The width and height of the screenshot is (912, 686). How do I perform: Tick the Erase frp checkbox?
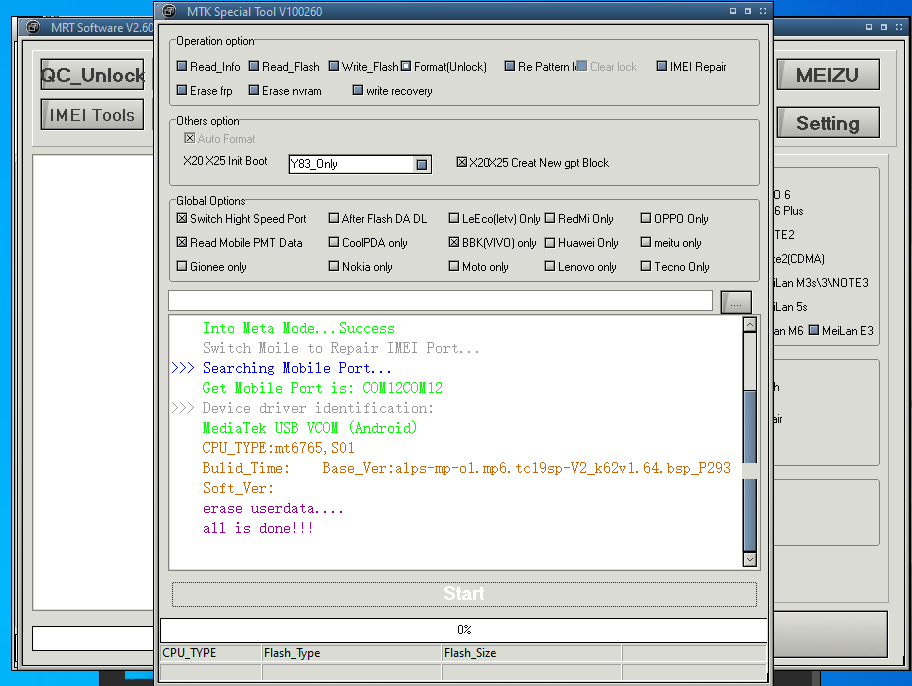click(182, 90)
